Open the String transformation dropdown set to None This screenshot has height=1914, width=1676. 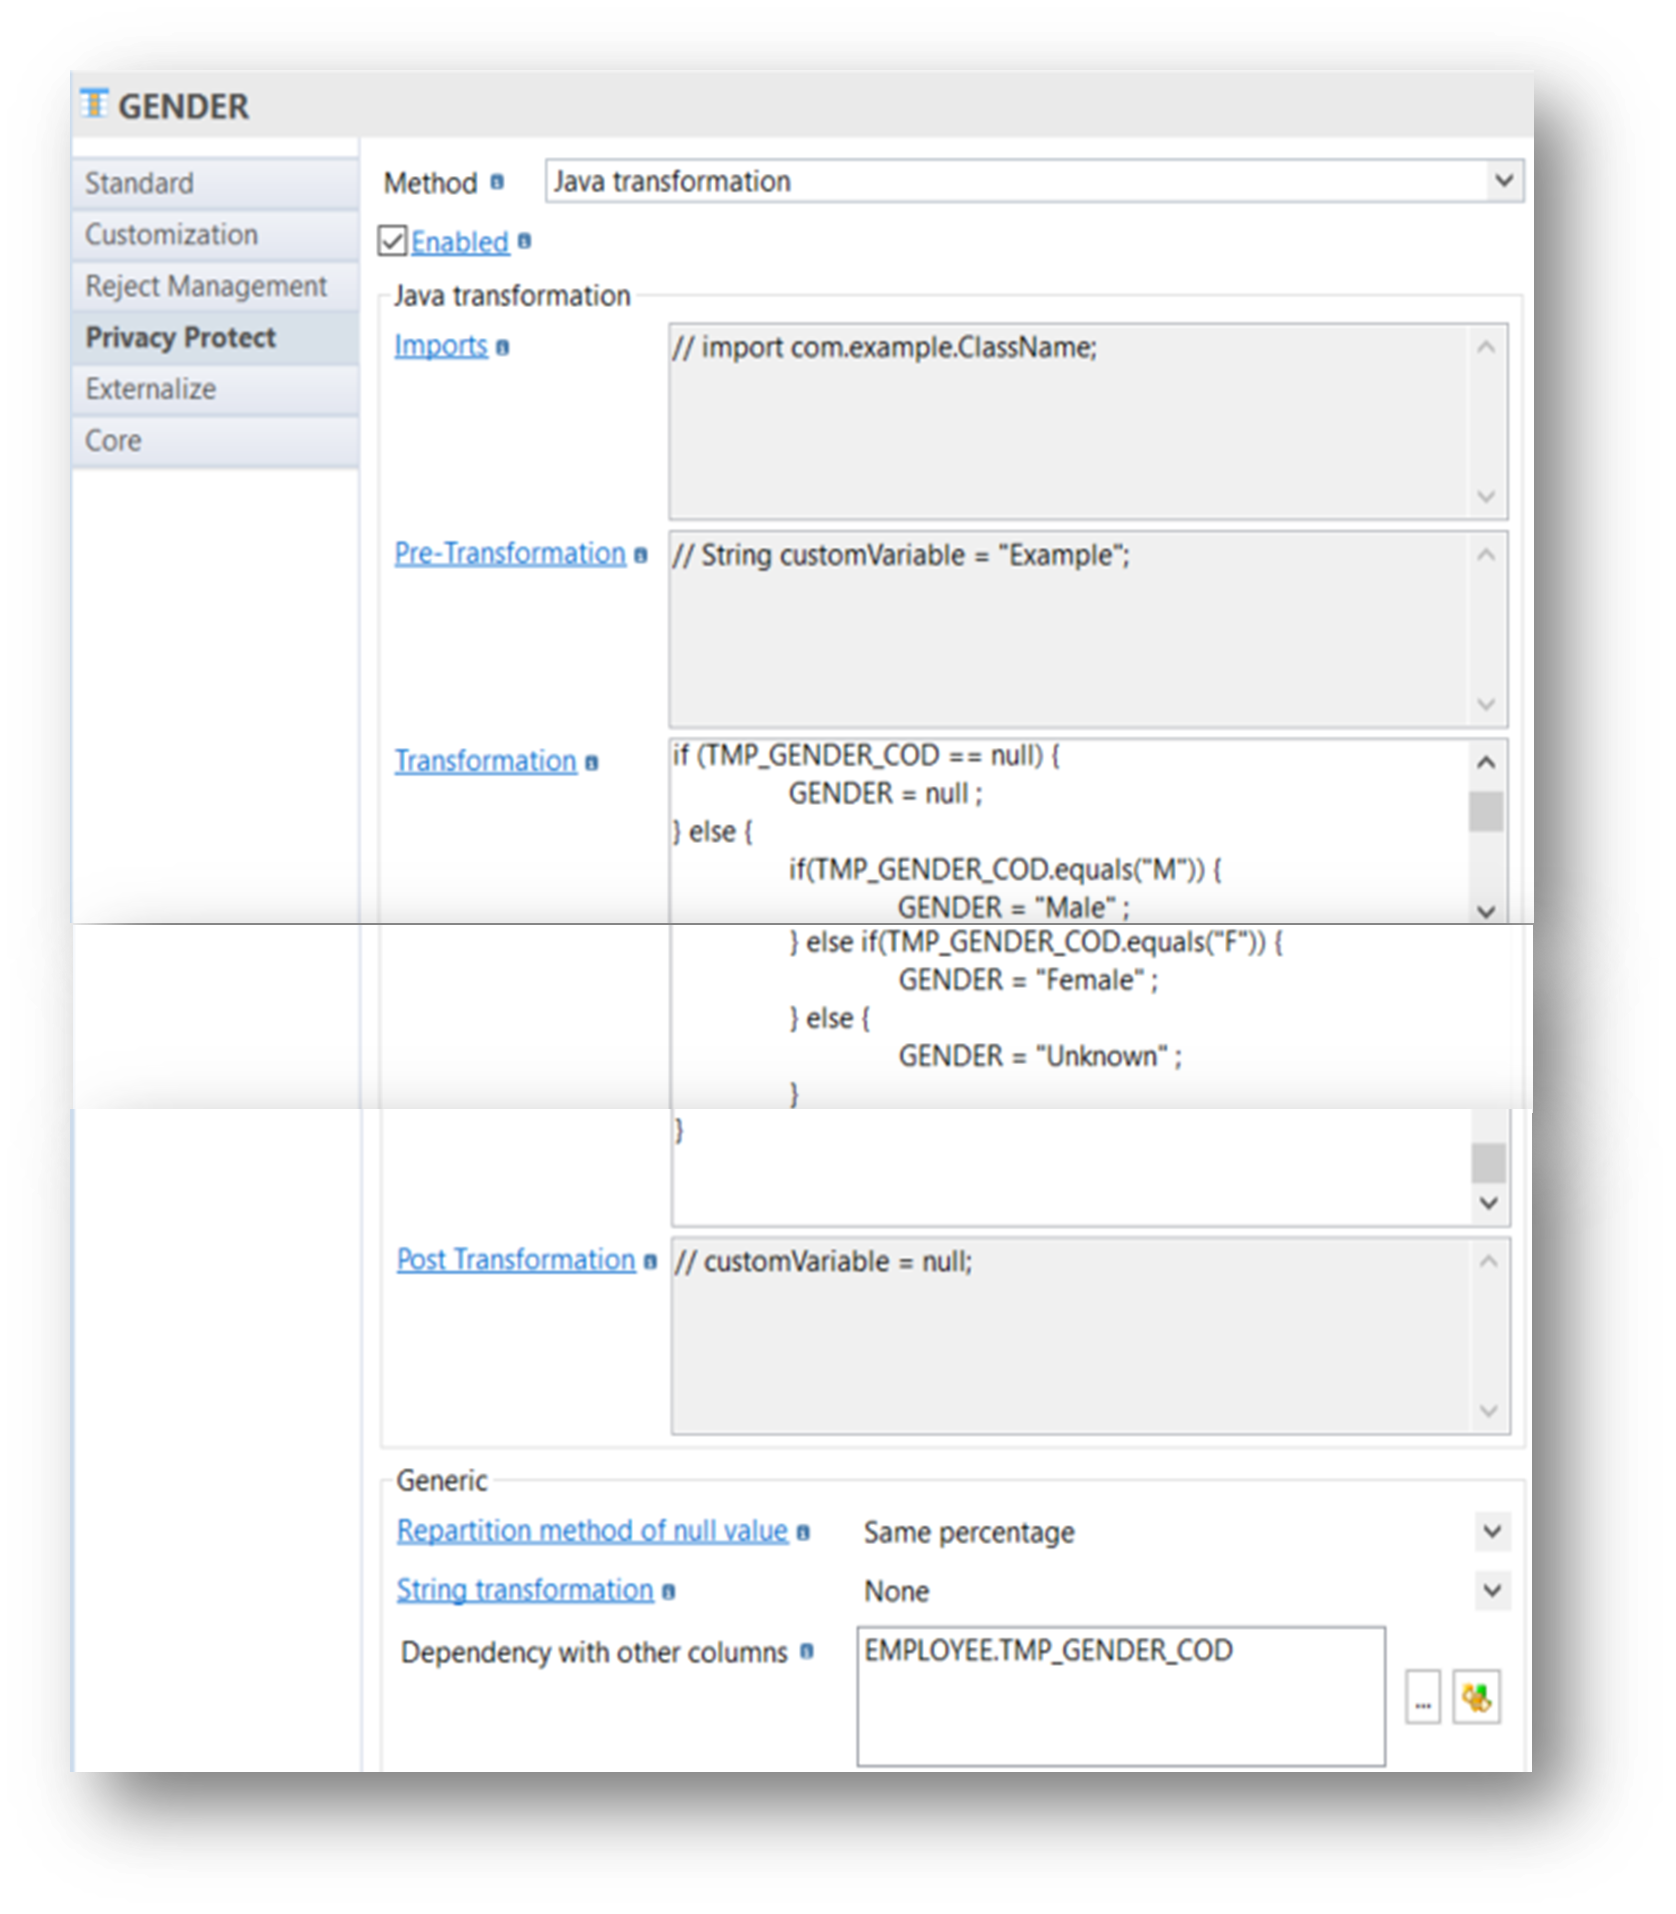pos(1491,1590)
